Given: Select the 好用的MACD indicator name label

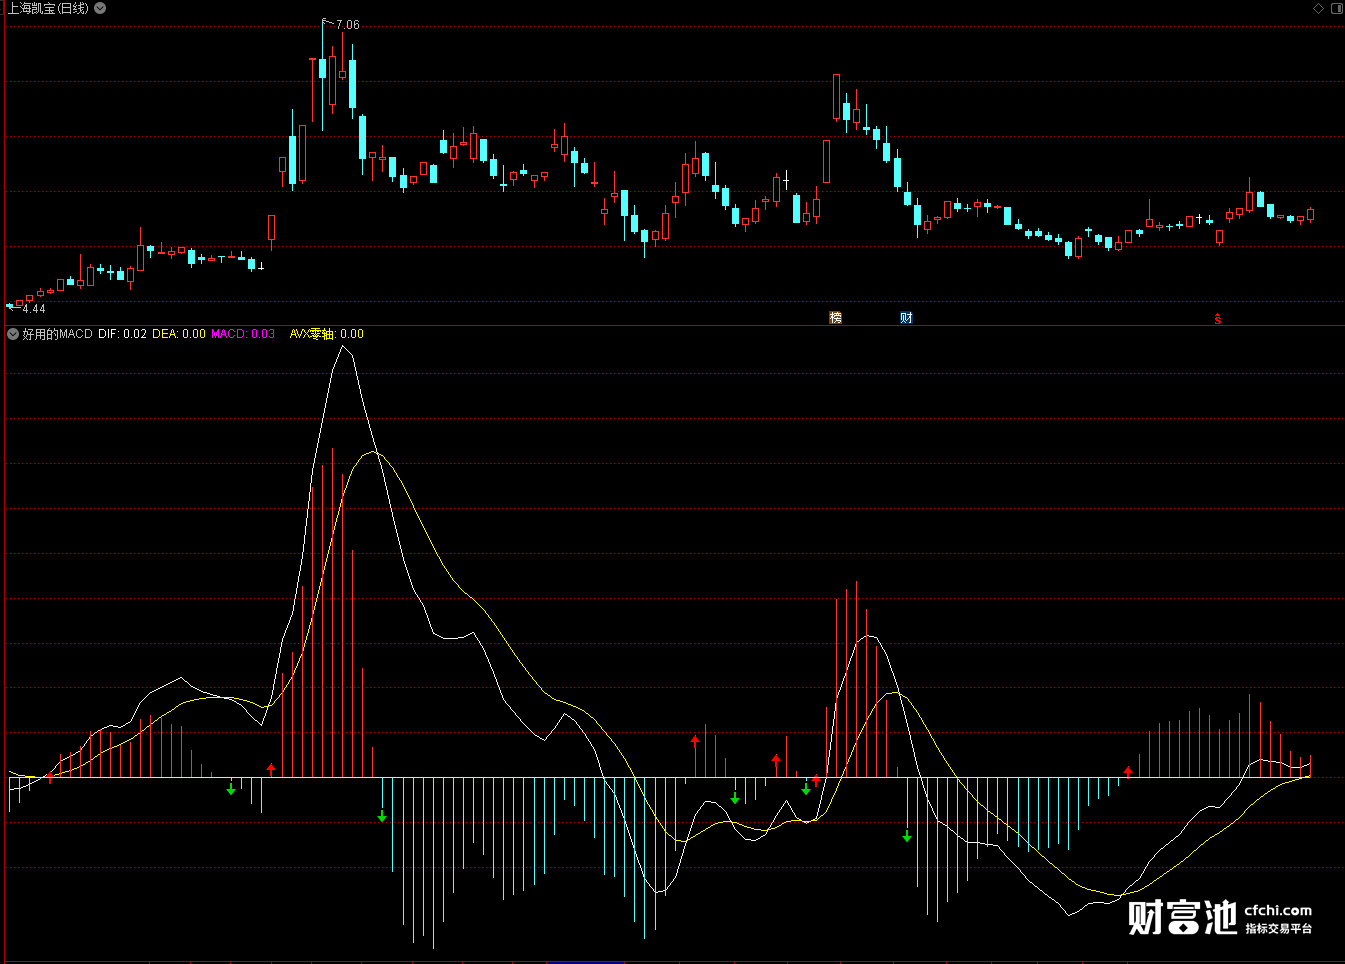Looking at the screenshot, I should pyautogui.click(x=57, y=334).
